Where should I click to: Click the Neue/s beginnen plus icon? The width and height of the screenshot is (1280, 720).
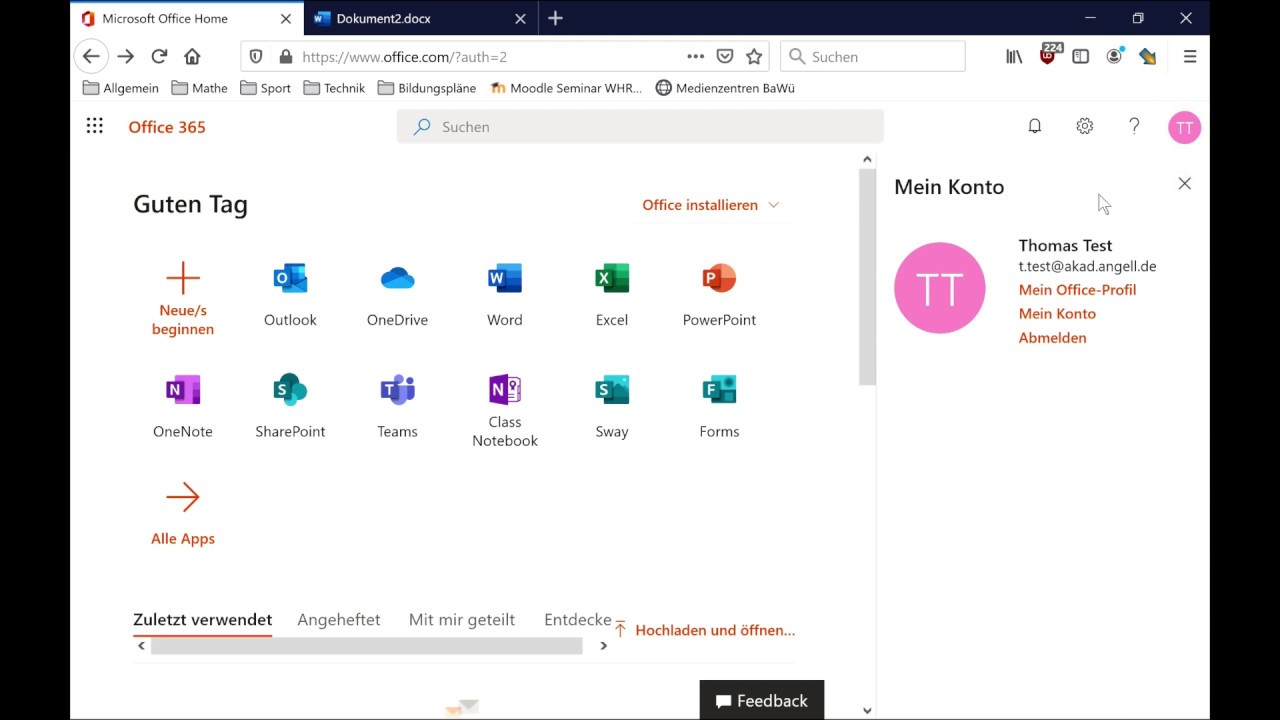click(183, 278)
